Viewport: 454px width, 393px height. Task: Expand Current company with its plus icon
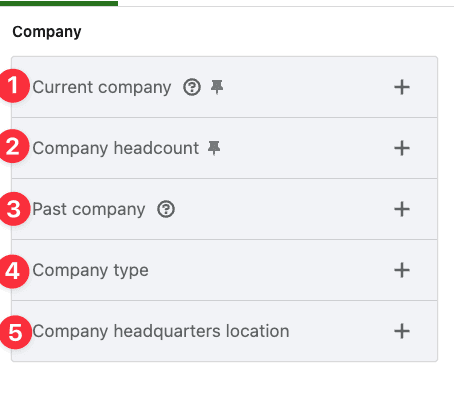402,87
